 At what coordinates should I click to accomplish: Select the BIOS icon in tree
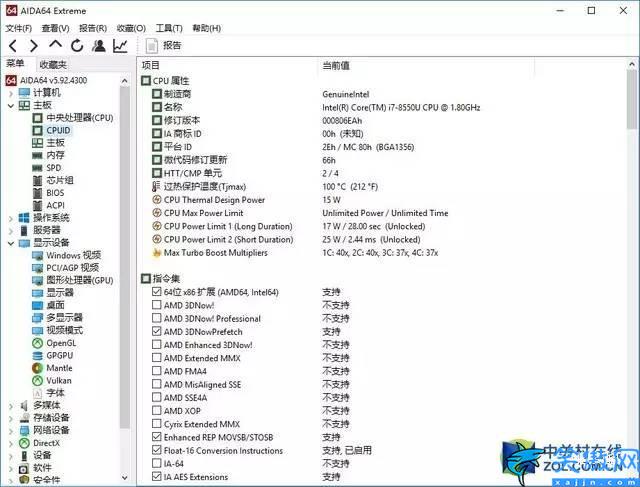tap(37, 193)
